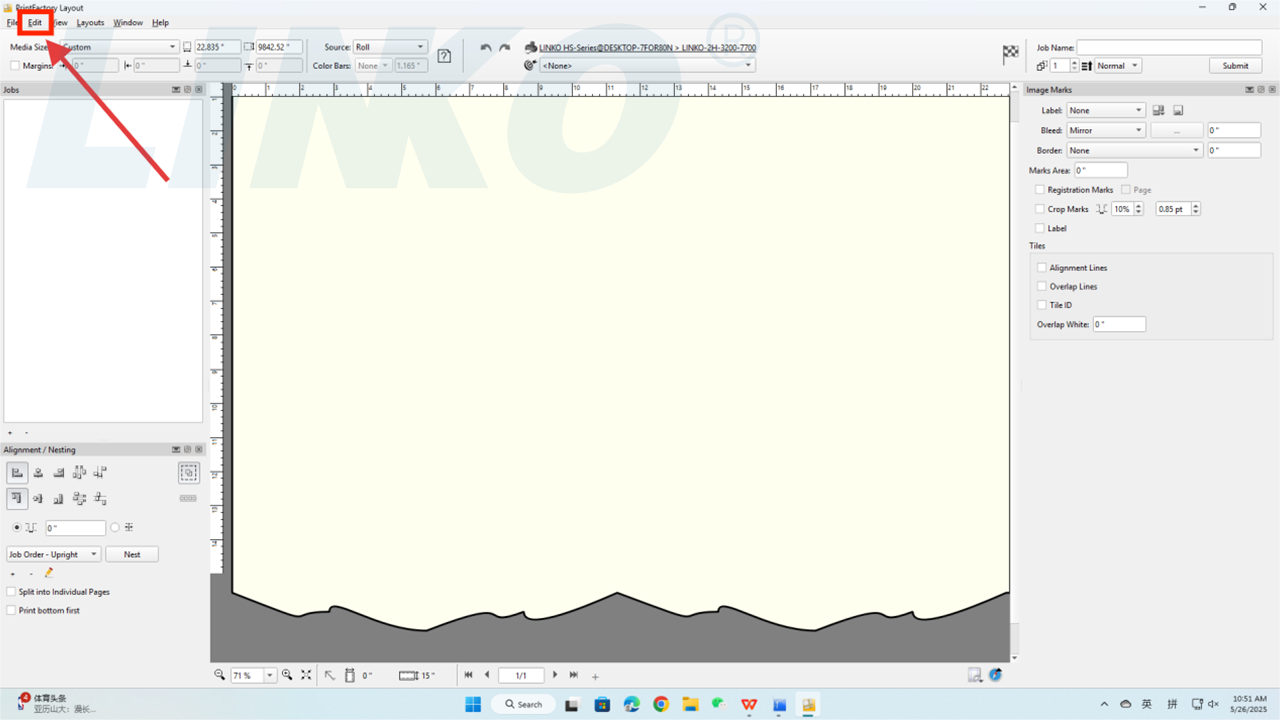
Task: Click the dashed-frame group icon in Alignment panel
Action: click(x=188, y=473)
